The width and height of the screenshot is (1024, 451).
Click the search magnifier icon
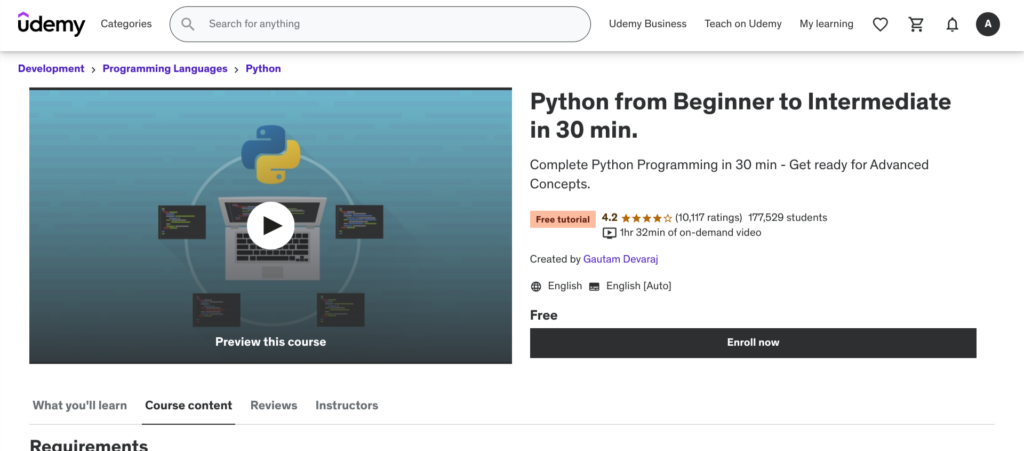(x=188, y=24)
